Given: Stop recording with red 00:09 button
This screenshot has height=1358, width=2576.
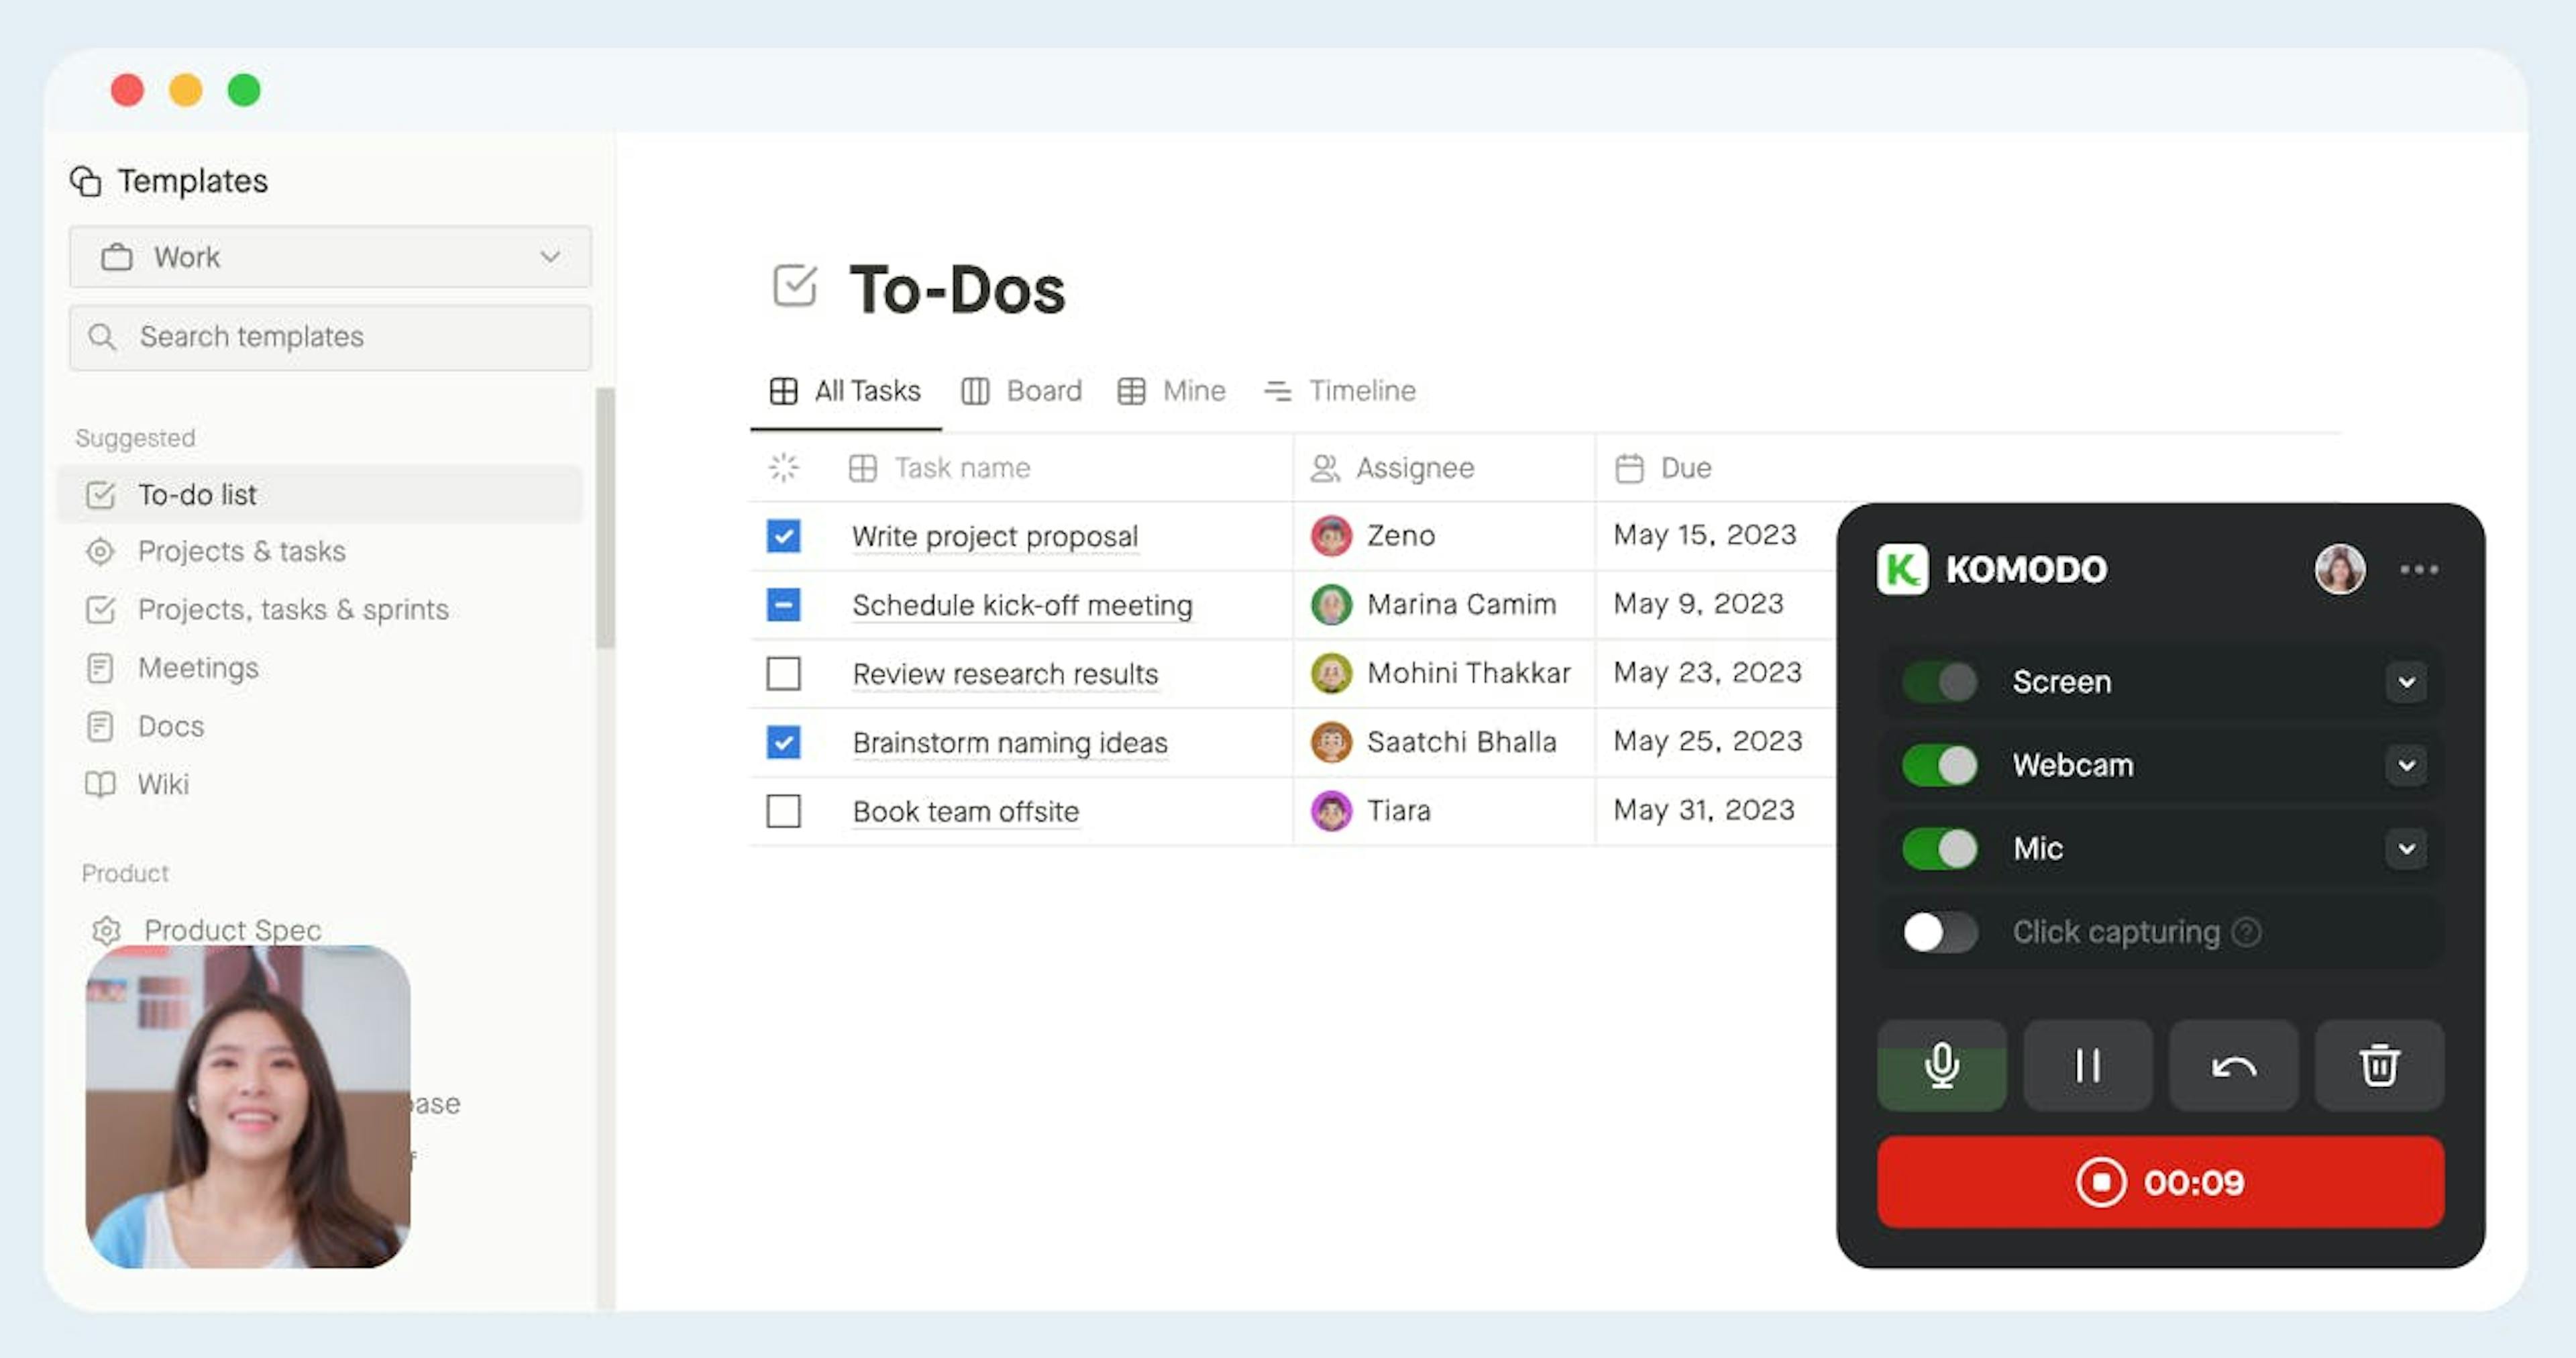Looking at the screenshot, I should (x=2160, y=1182).
